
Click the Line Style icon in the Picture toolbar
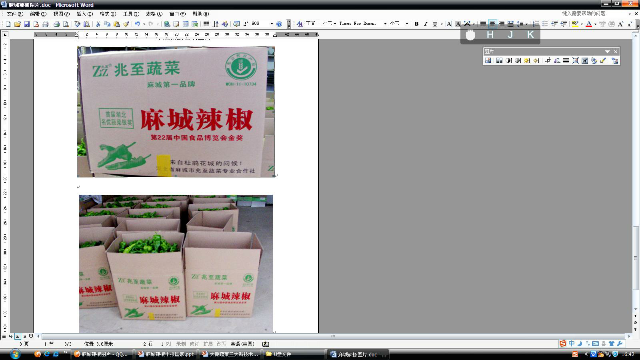coord(566,60)
